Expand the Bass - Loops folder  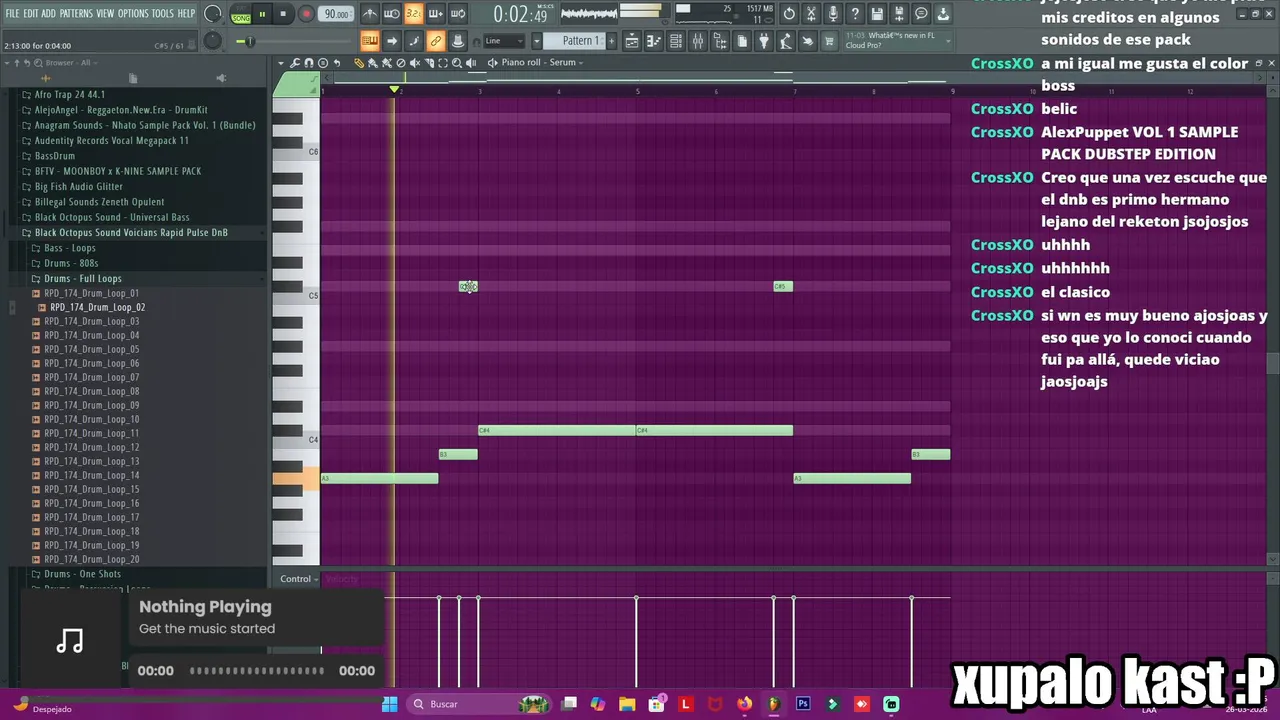coord(69,248)
